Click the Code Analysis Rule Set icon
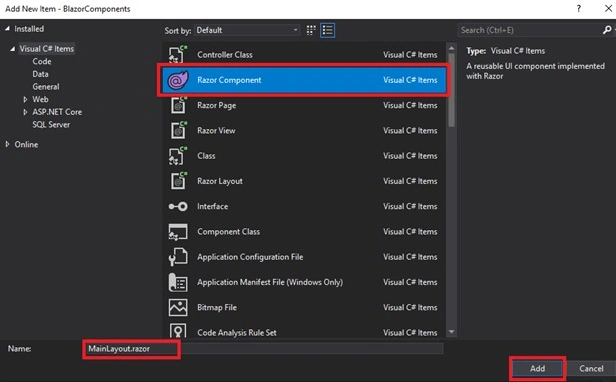Screen dimensions: 616x382 (178, 331)
